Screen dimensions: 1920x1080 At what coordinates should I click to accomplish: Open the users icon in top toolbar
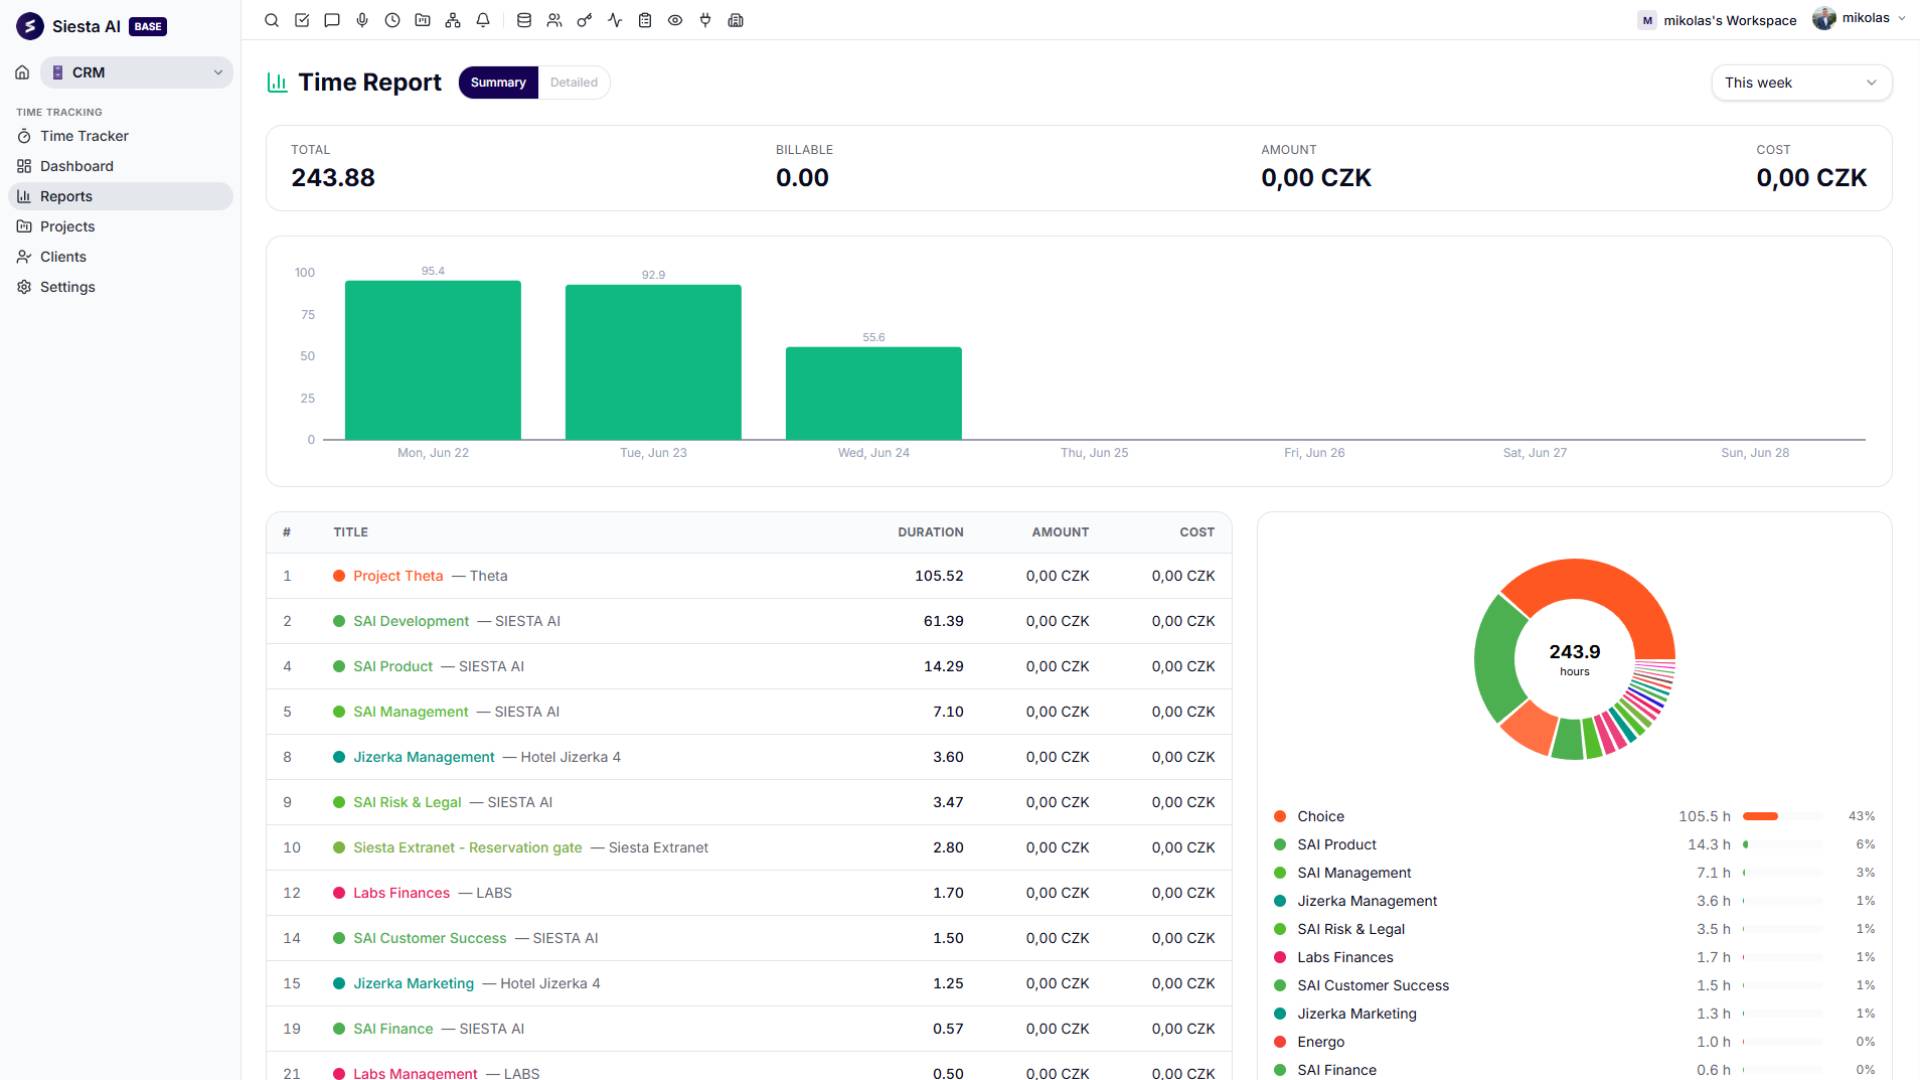coord(554,20)
